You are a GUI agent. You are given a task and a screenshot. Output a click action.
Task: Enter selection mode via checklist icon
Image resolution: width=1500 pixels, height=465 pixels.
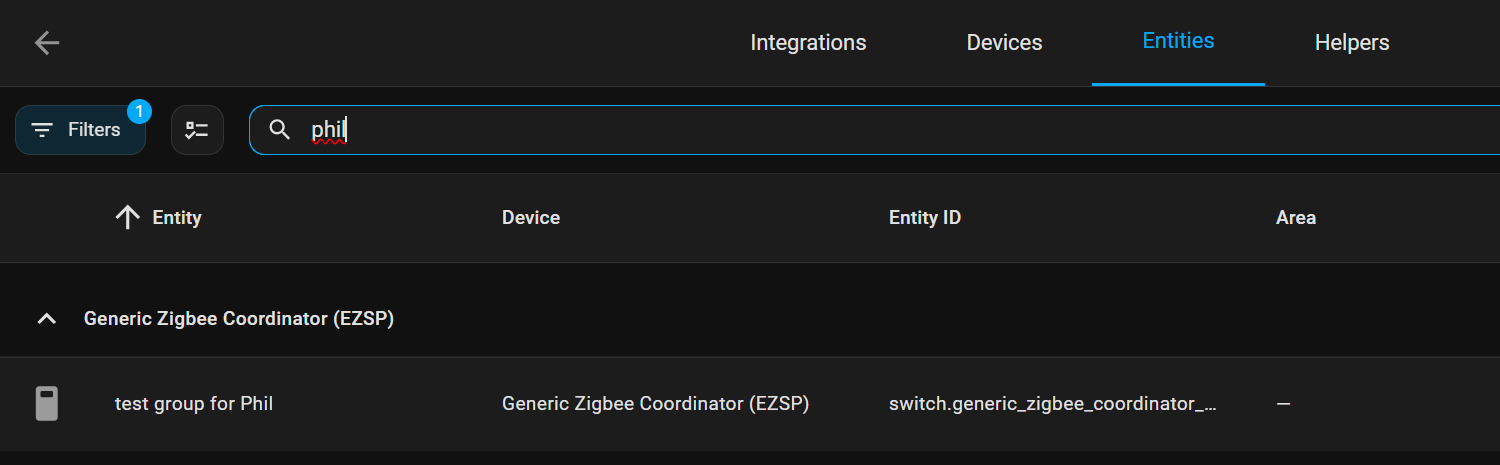point(197,130)
